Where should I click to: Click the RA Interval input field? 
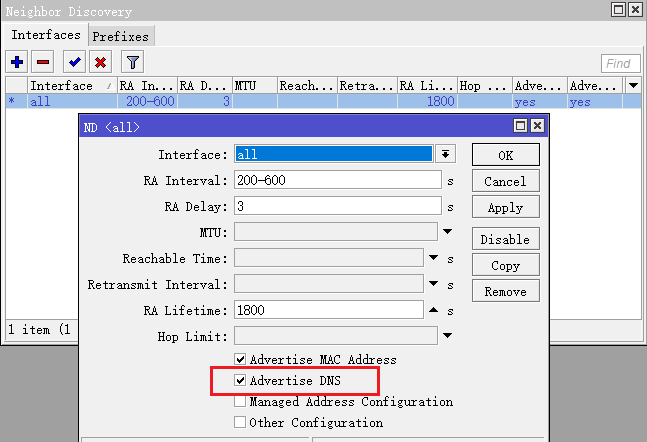click(337, 181)
